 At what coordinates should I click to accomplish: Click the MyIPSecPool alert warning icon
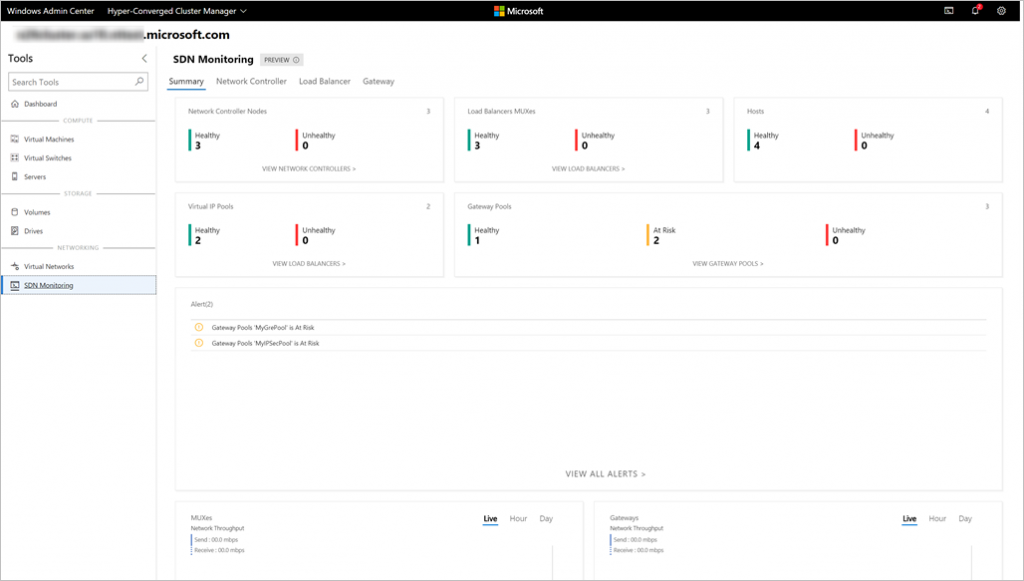pos(199,343)
